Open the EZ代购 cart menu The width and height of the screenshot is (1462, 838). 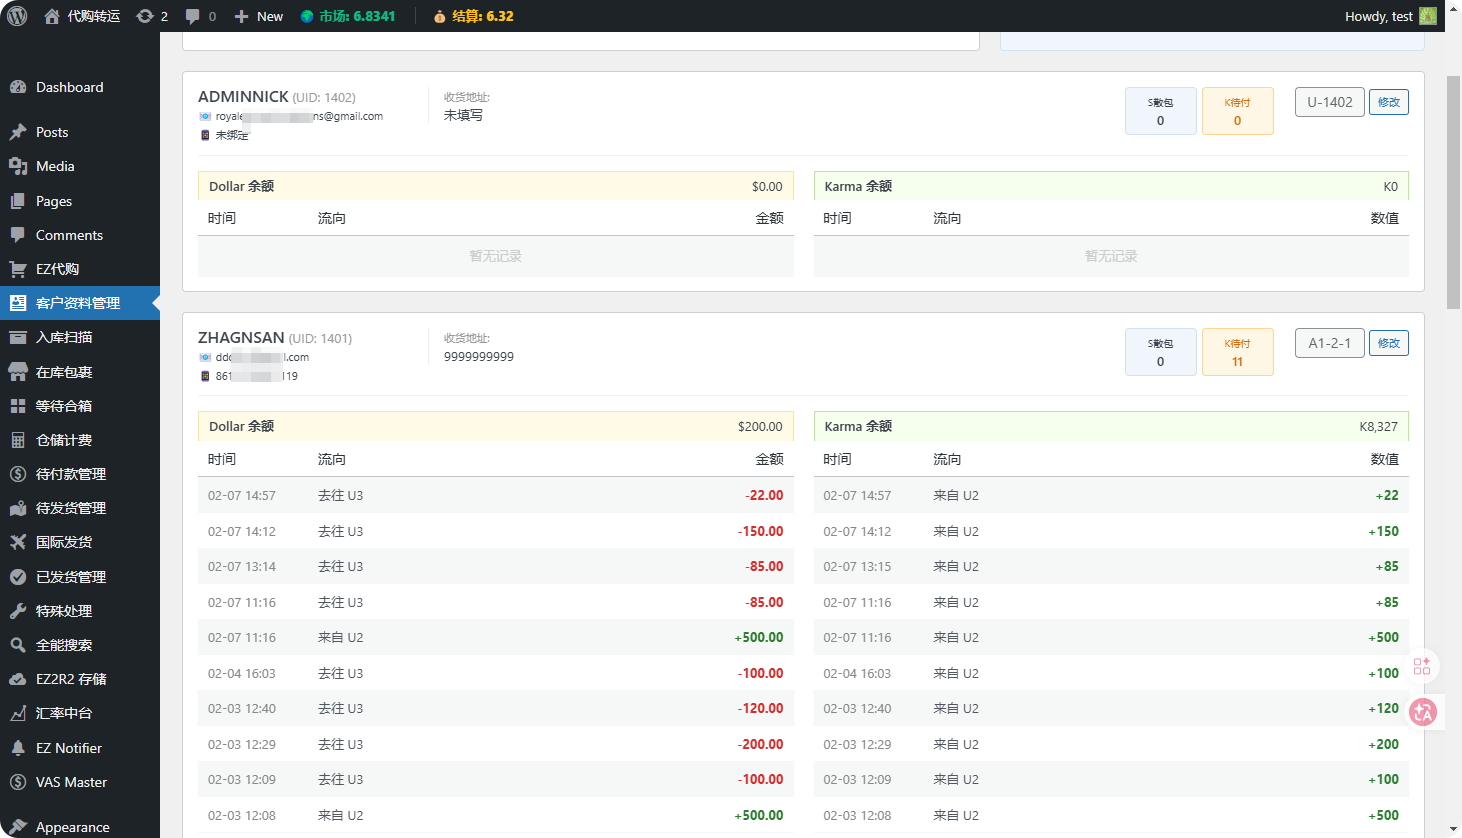point(57,269)
